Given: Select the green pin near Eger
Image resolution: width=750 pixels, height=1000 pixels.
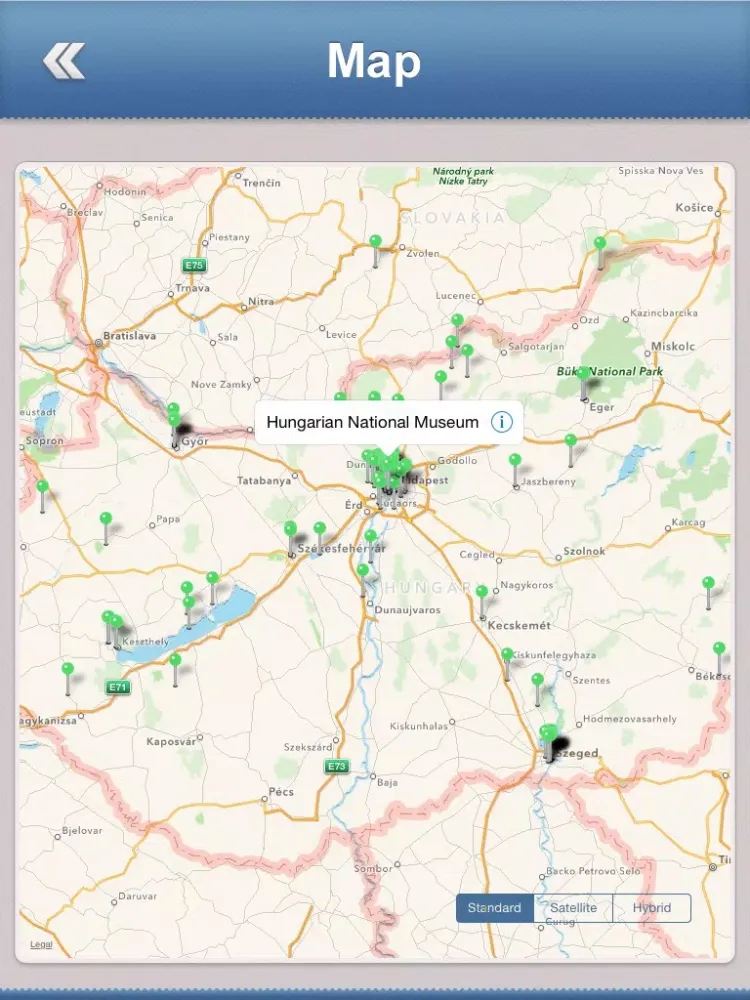Looking at the screenshot, I should tap(584, 373).
